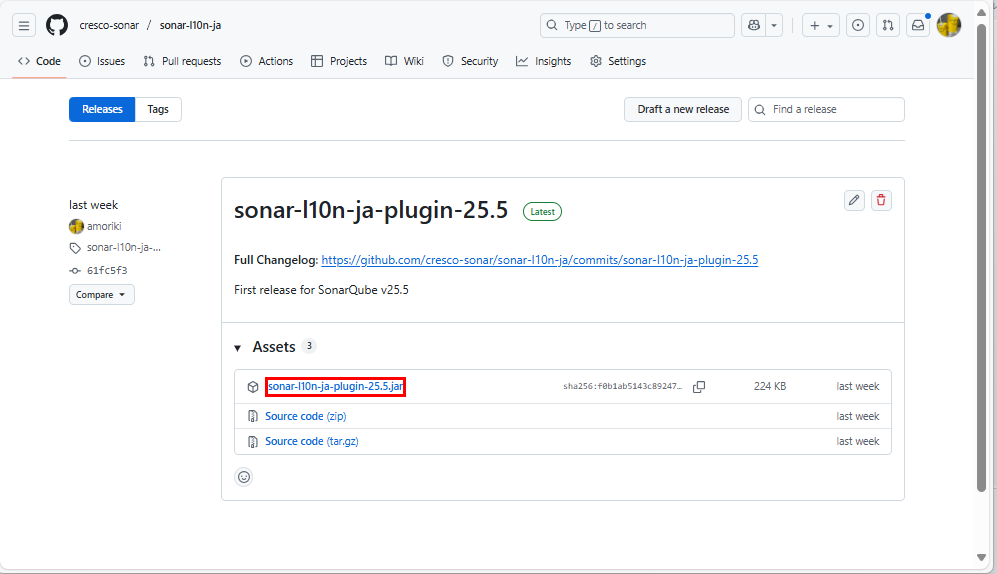
Task: Open Copilot chat icon
Action: pyautogui.click(x=753, y=25)
